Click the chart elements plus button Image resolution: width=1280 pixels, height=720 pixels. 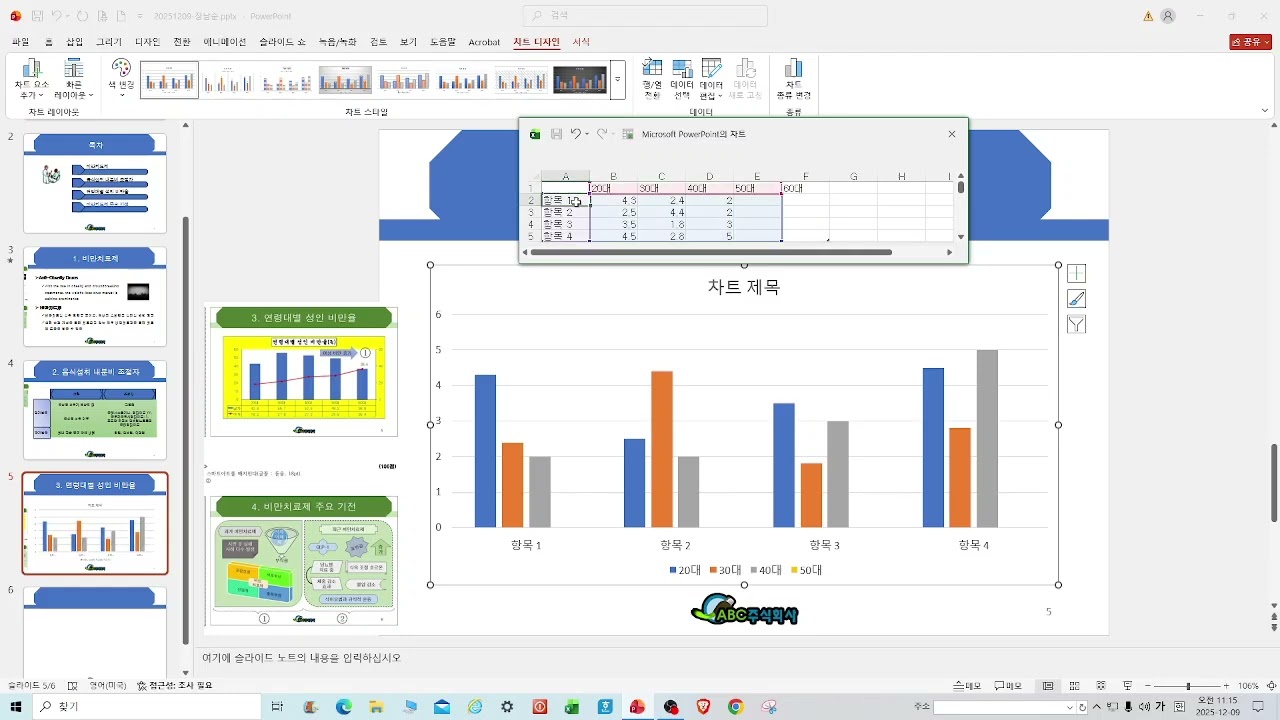[1076, 273]
